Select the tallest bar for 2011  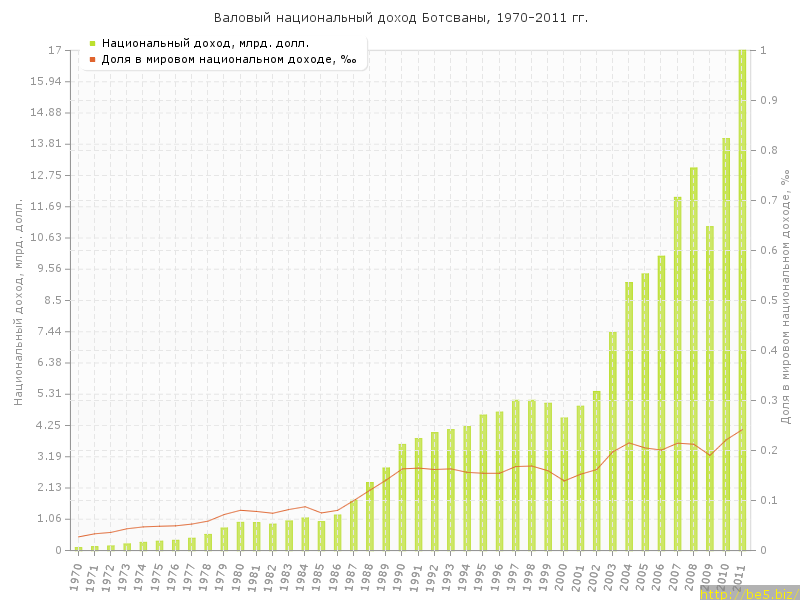point(742,300)
